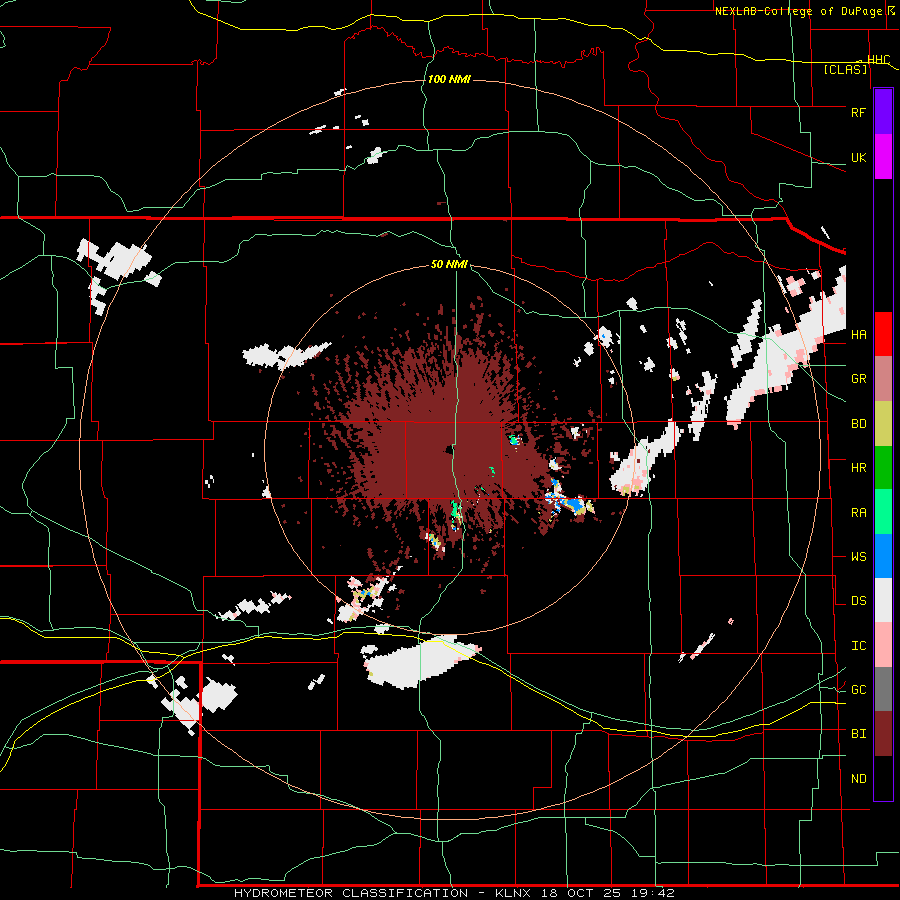Click the 'WS' legend label
The image size is (900, 900).
click(x=858, y=557)
